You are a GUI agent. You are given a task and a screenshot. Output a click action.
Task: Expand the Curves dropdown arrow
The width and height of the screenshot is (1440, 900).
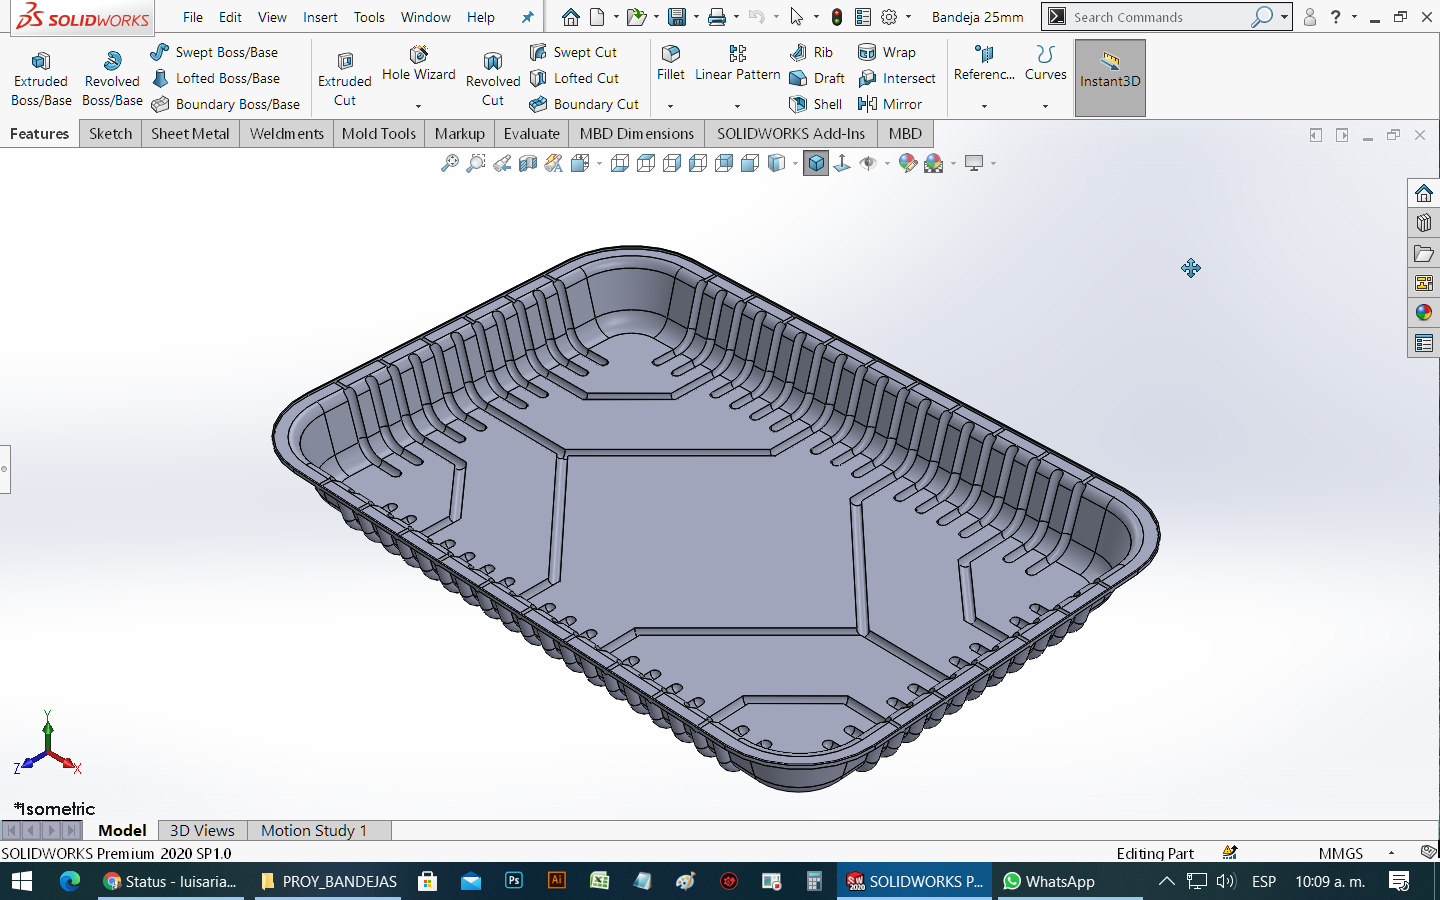click(1045, 106)
